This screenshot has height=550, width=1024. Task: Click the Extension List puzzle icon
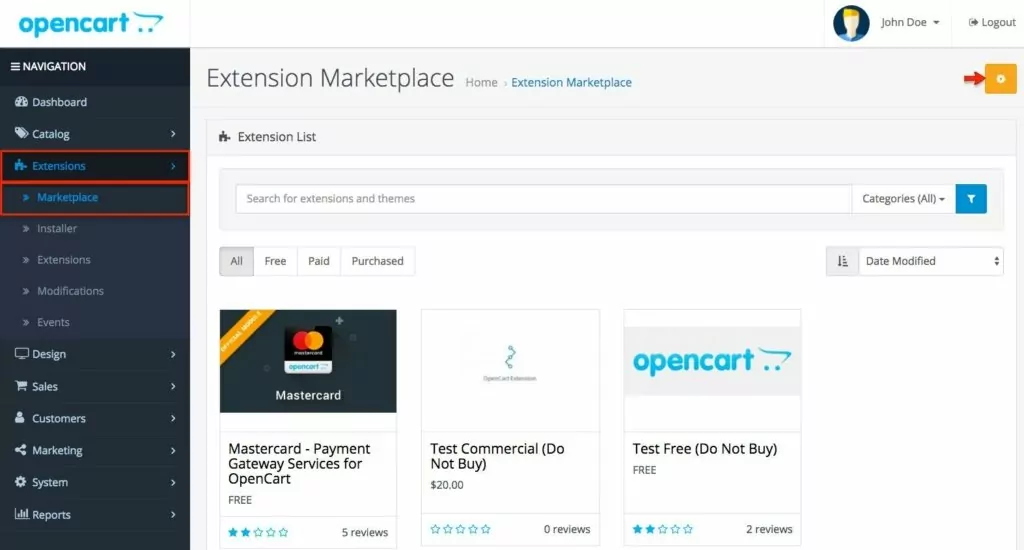[225, 137]
